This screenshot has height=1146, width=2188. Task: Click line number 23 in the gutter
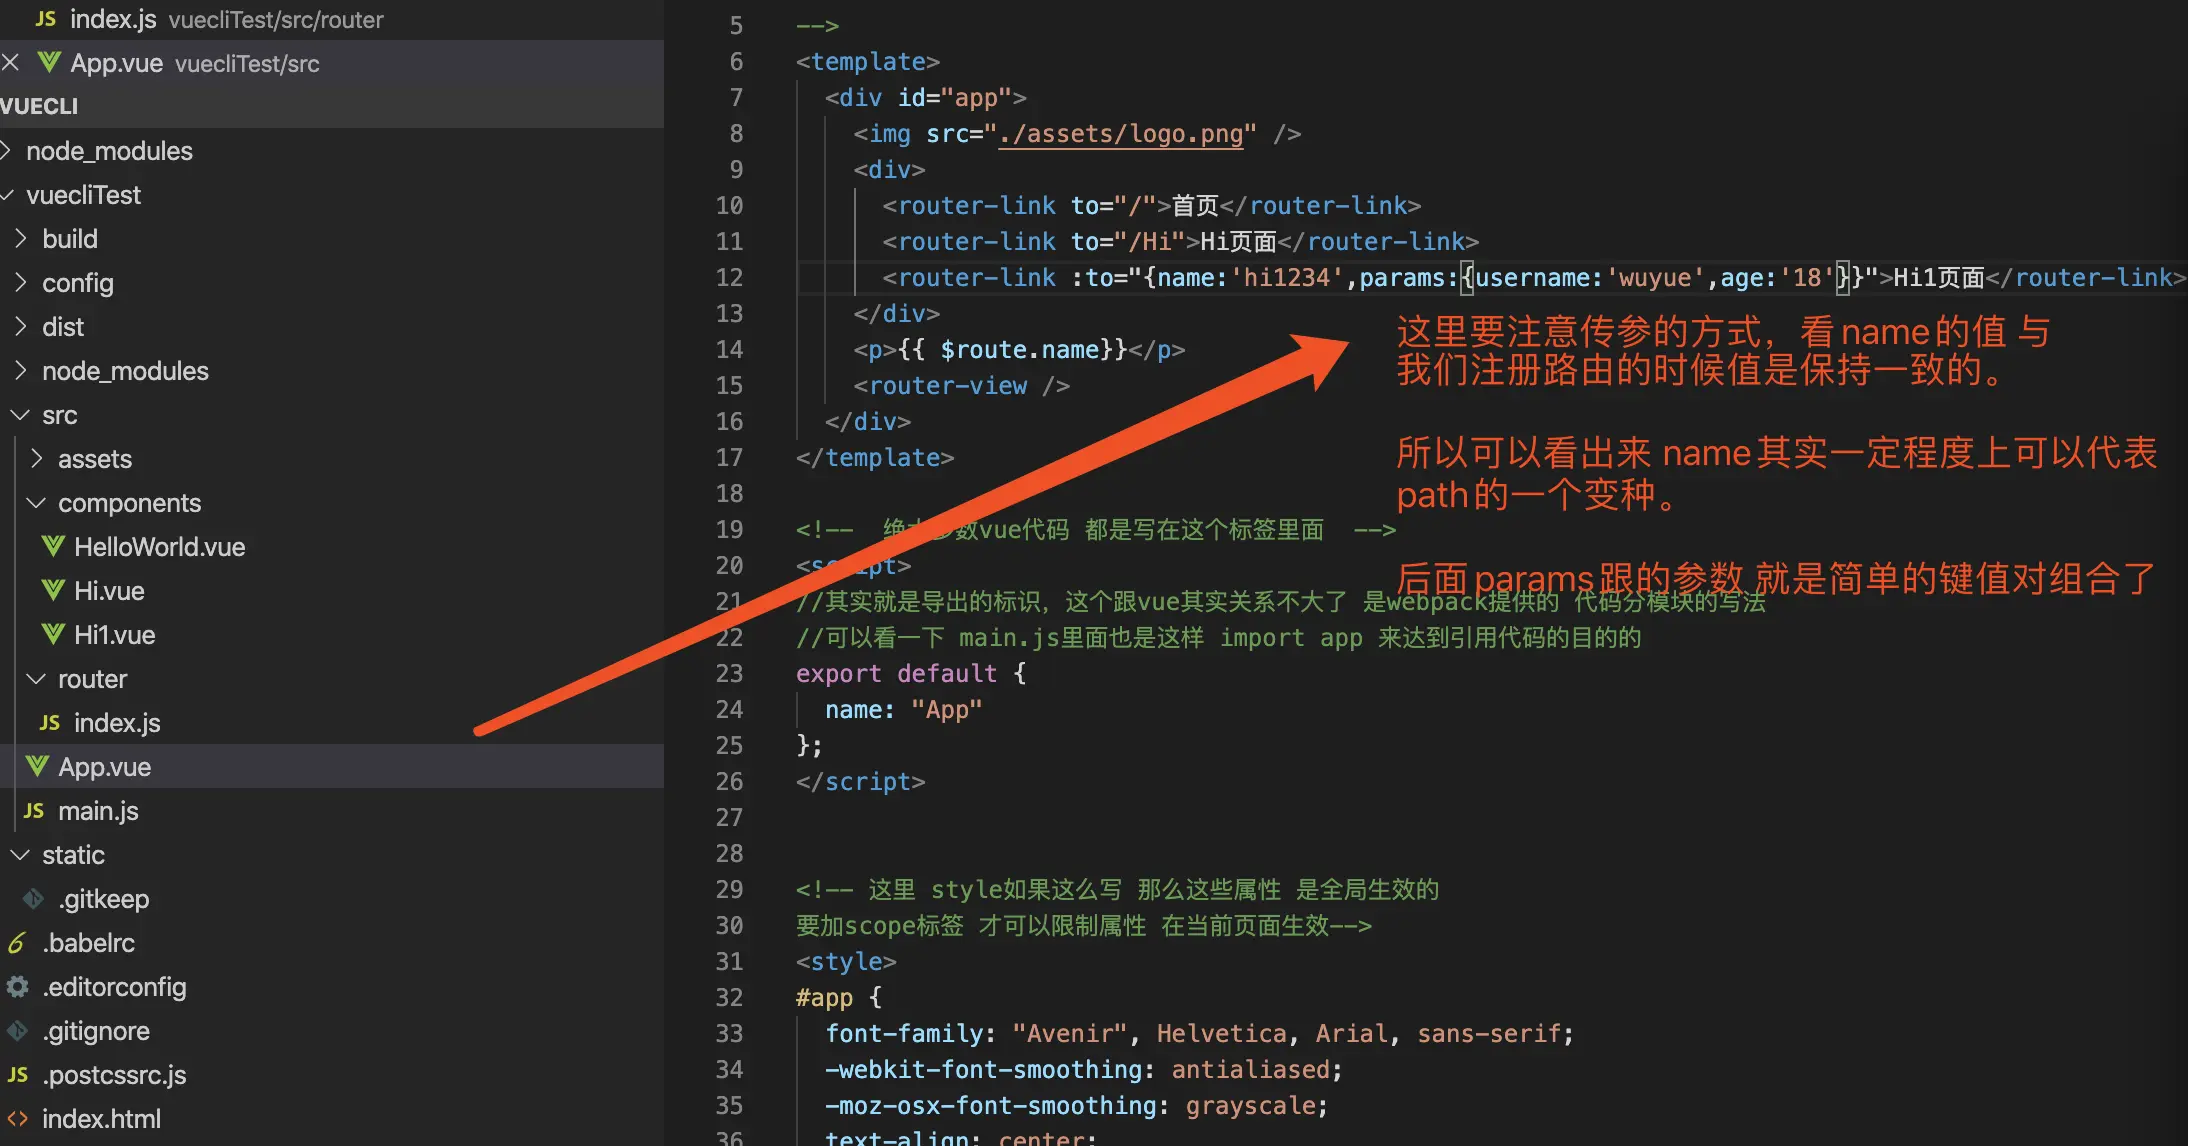[x=729, y=673]
